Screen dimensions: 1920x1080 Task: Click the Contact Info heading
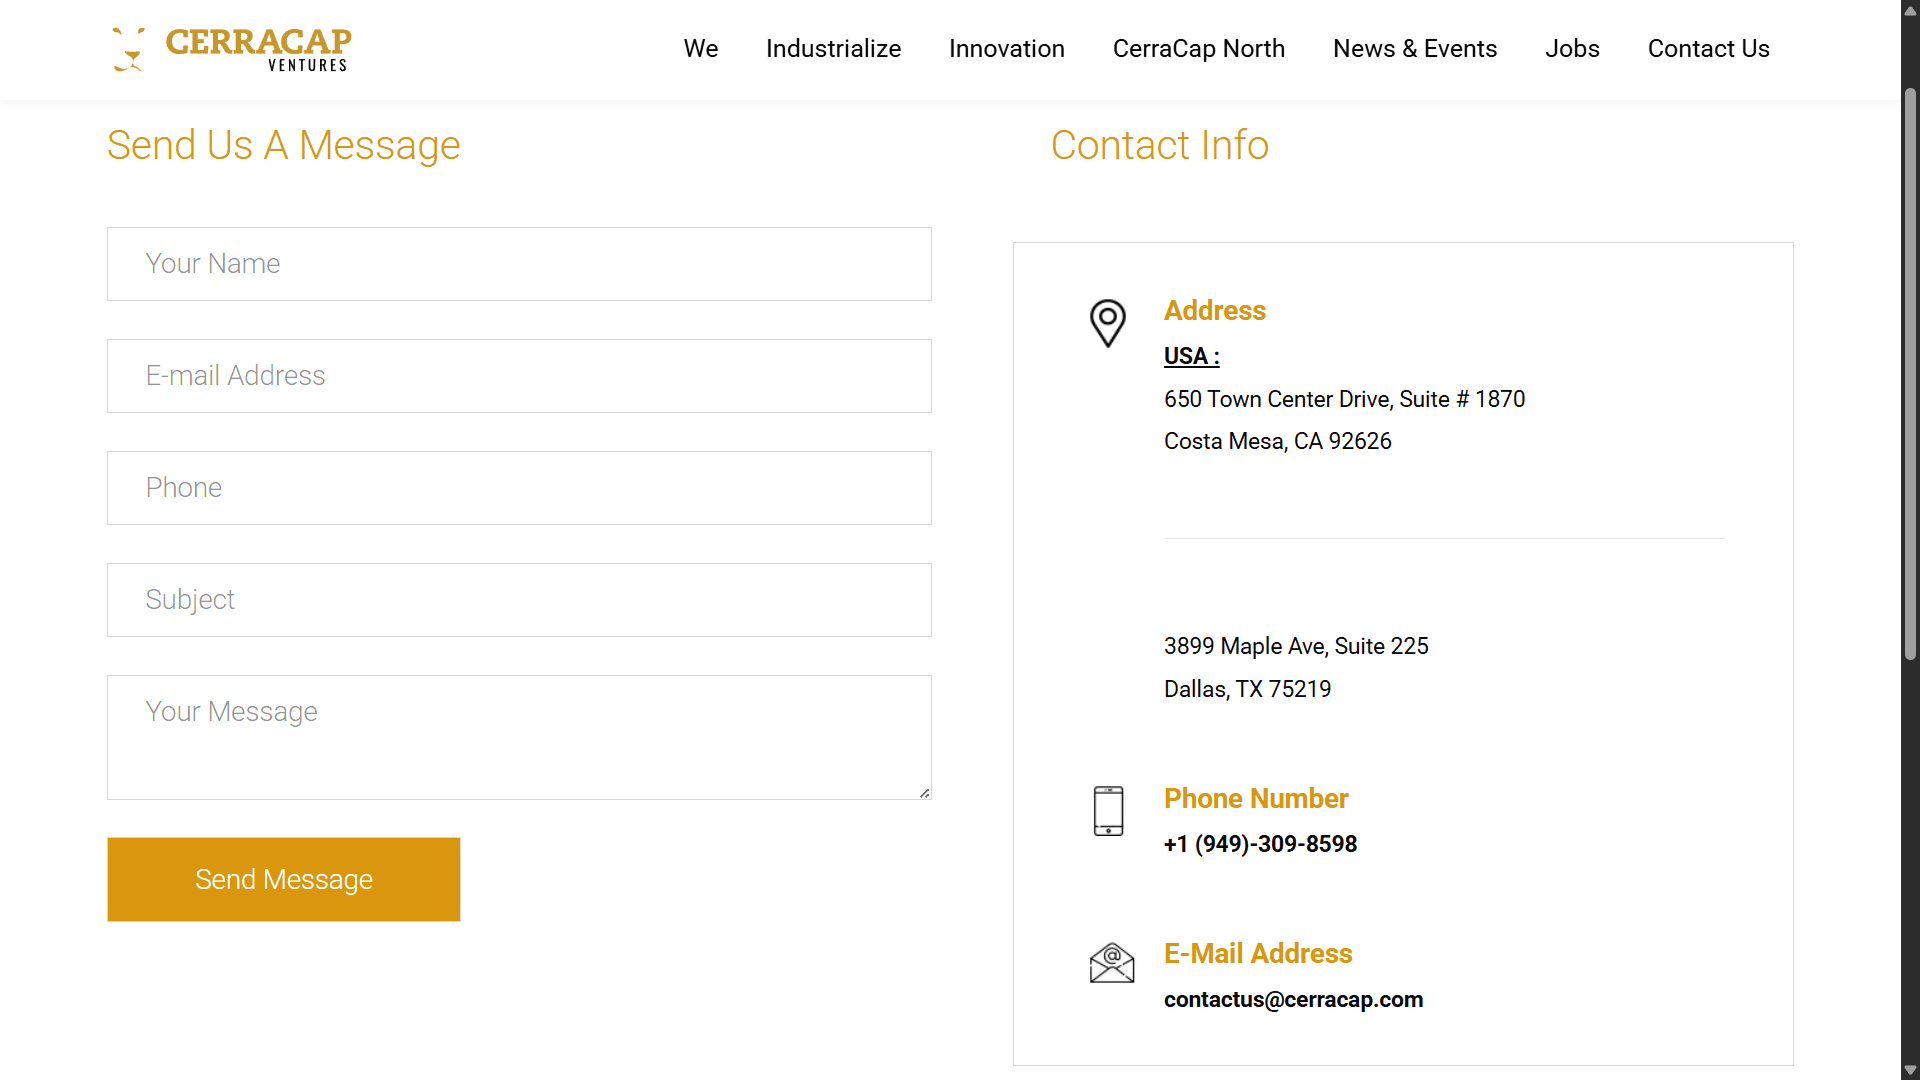coord(1159,145)
